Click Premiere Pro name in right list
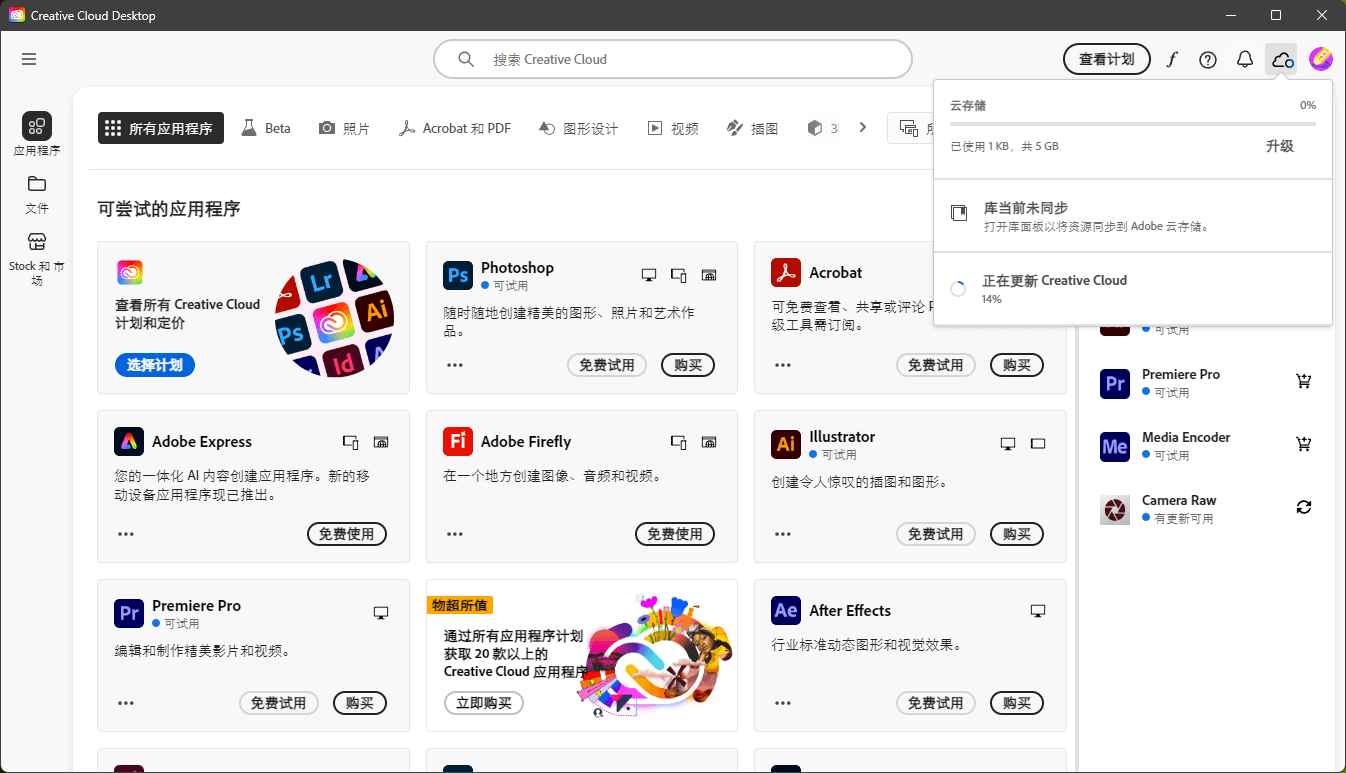1346x773 pixels. point(1181,374)
